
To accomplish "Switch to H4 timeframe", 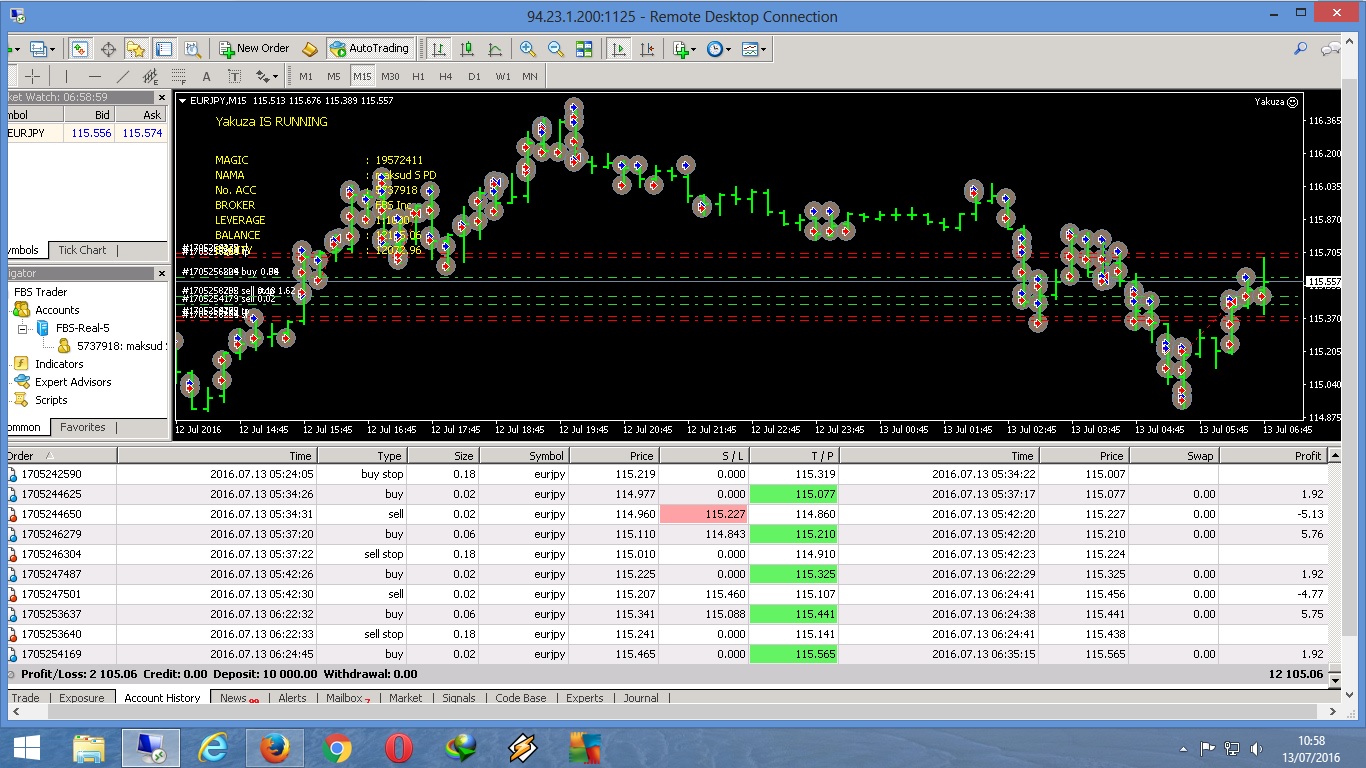I will coord(446,76).
